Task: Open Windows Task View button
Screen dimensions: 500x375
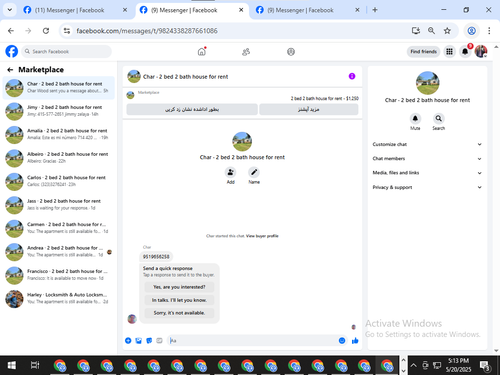Action: pyautogui.click(x=35, y=365)
